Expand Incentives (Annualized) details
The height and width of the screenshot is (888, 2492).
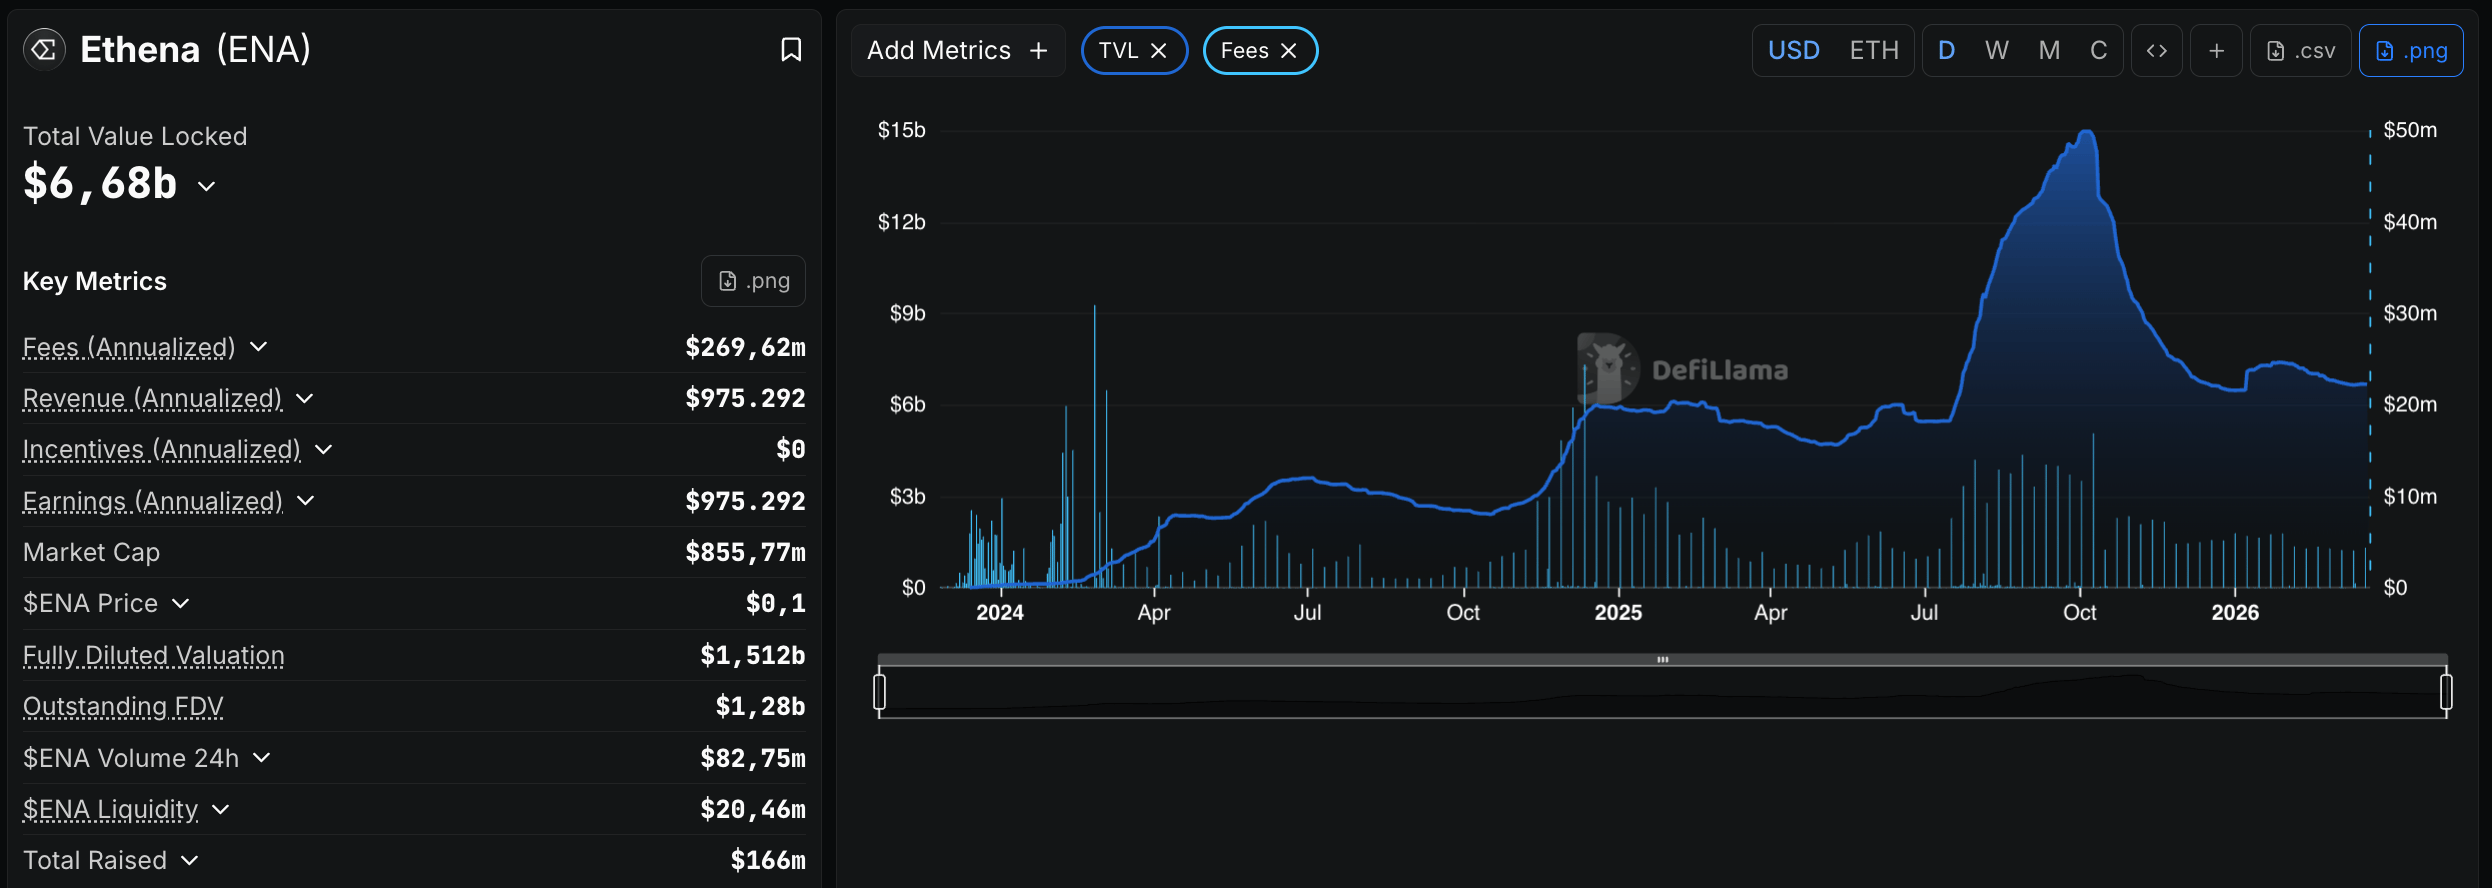(x=324, y=449)
